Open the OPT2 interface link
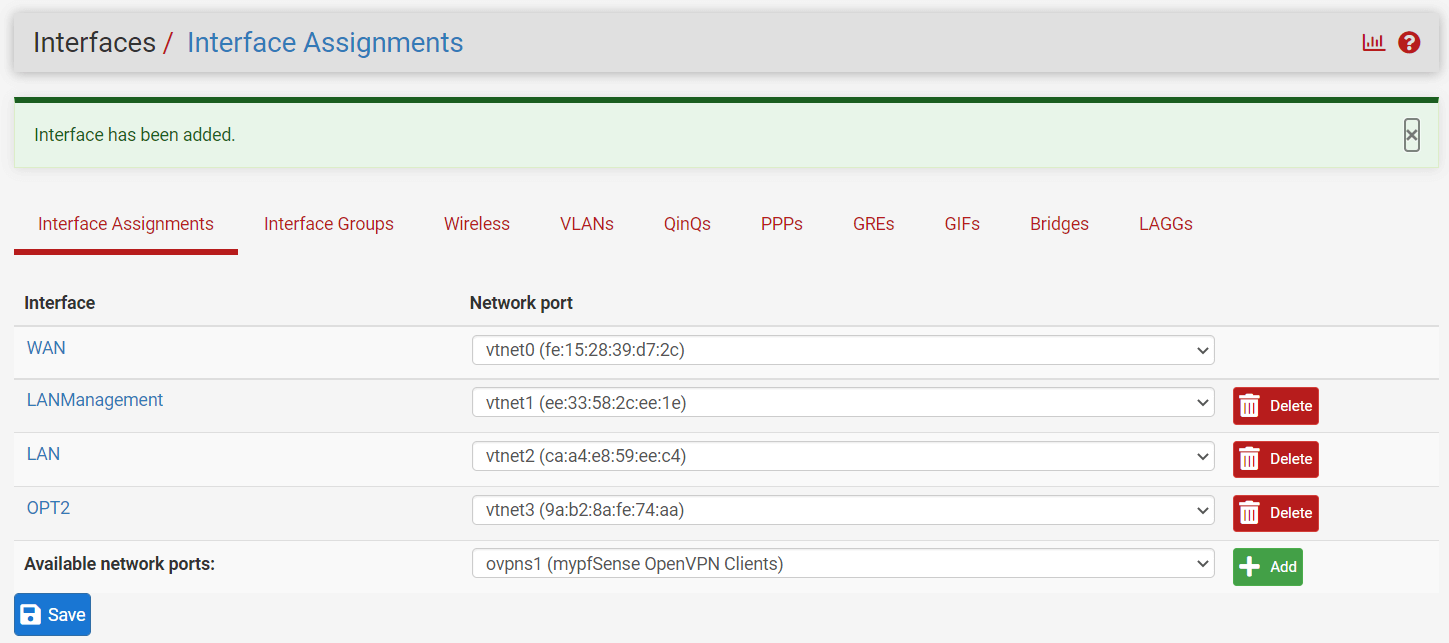 click(48, 508)
